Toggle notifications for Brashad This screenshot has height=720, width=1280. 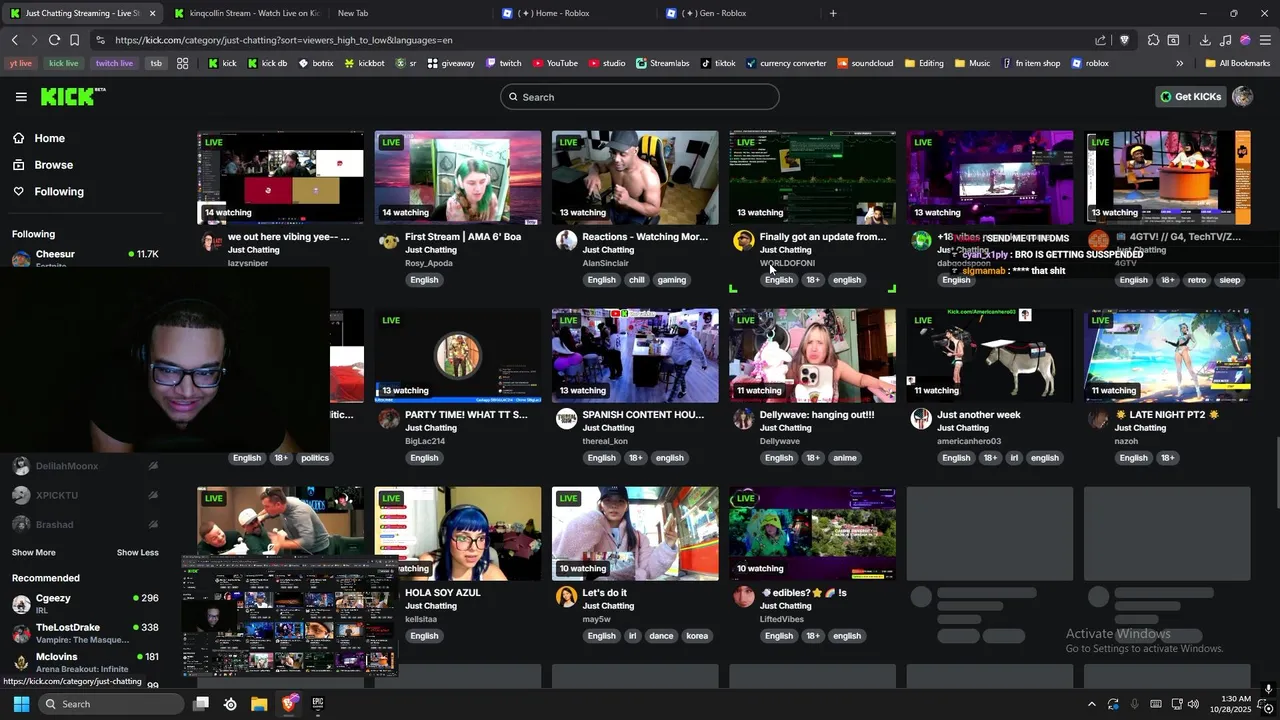[153, 524]
